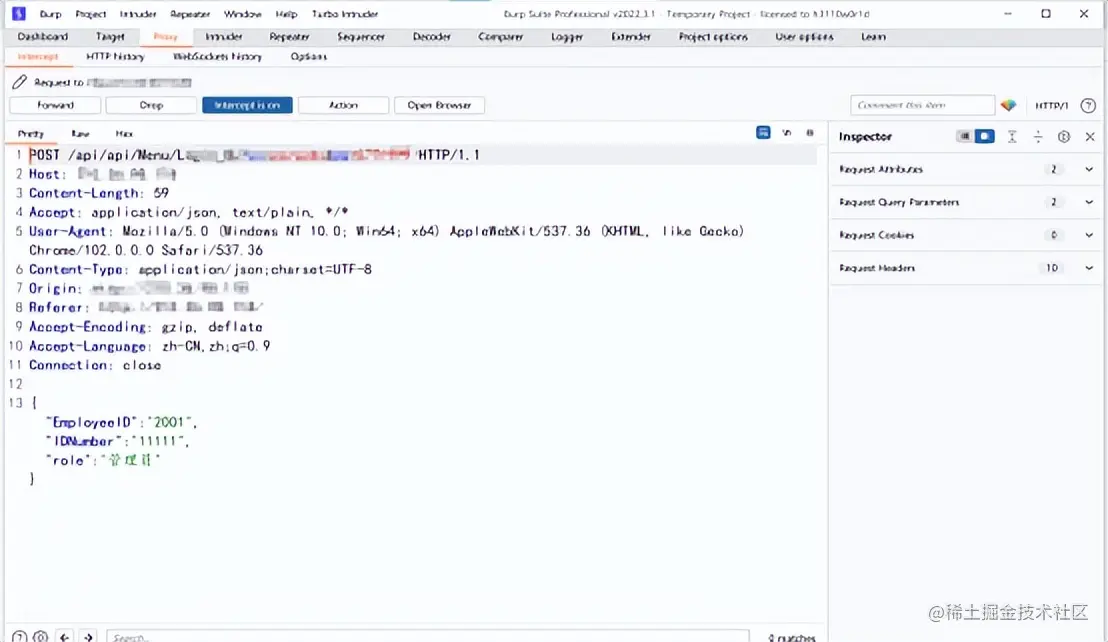Open search help icon in the bottom bar

tap(20, 637)
